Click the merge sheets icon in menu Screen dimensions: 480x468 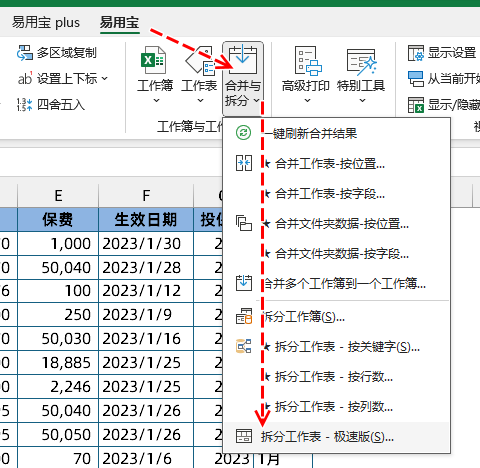coord(244,163)
